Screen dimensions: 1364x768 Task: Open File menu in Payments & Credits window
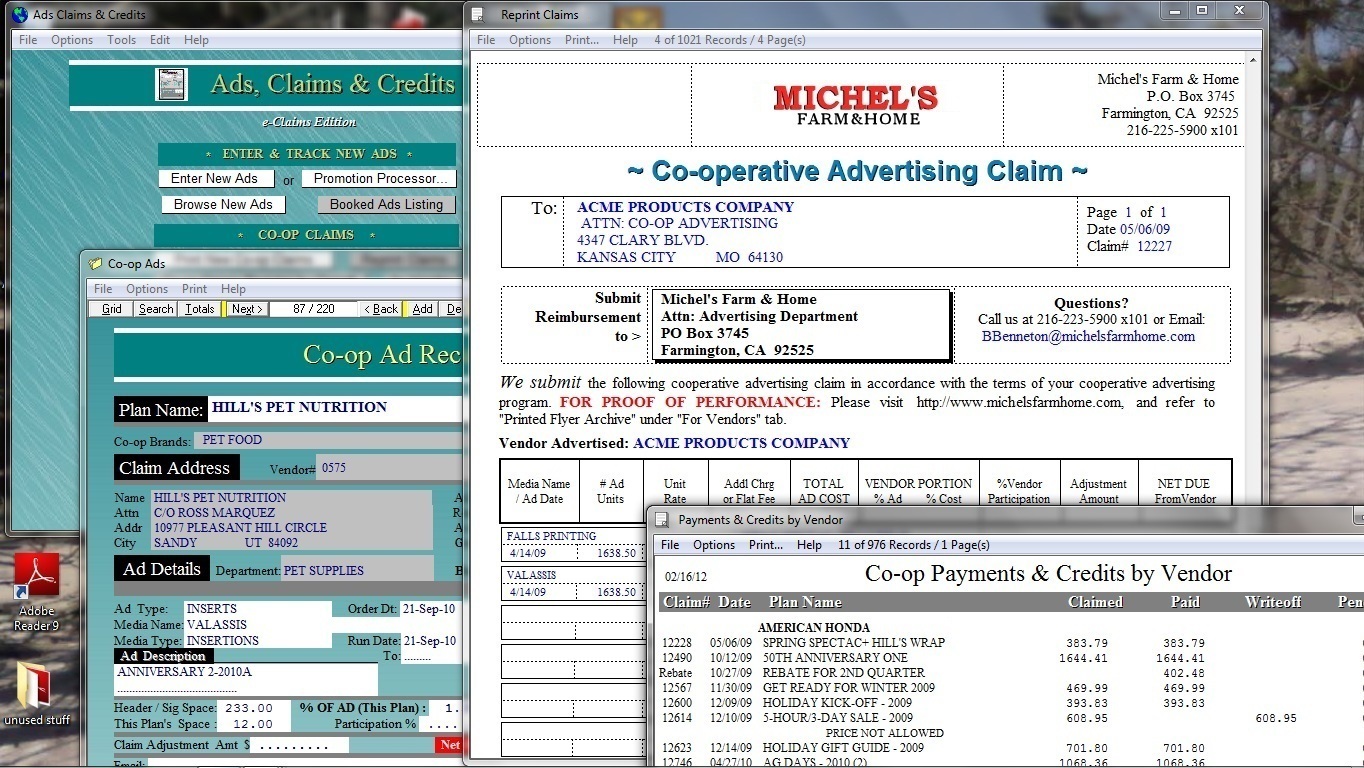(x=670, y=545)
